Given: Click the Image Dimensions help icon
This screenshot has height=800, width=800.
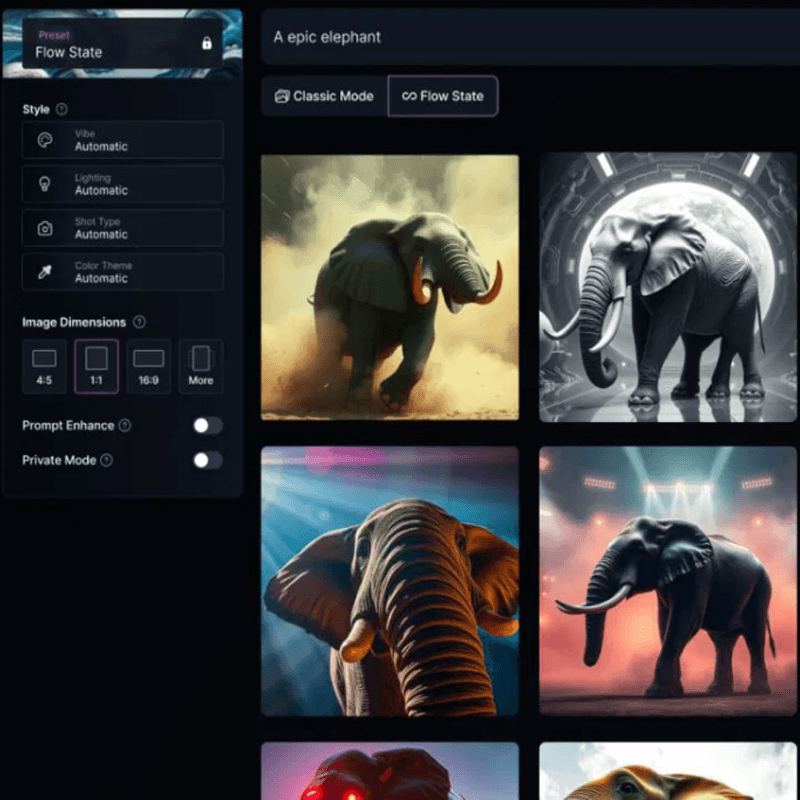Looking at the screenshot, I should 139,322.
